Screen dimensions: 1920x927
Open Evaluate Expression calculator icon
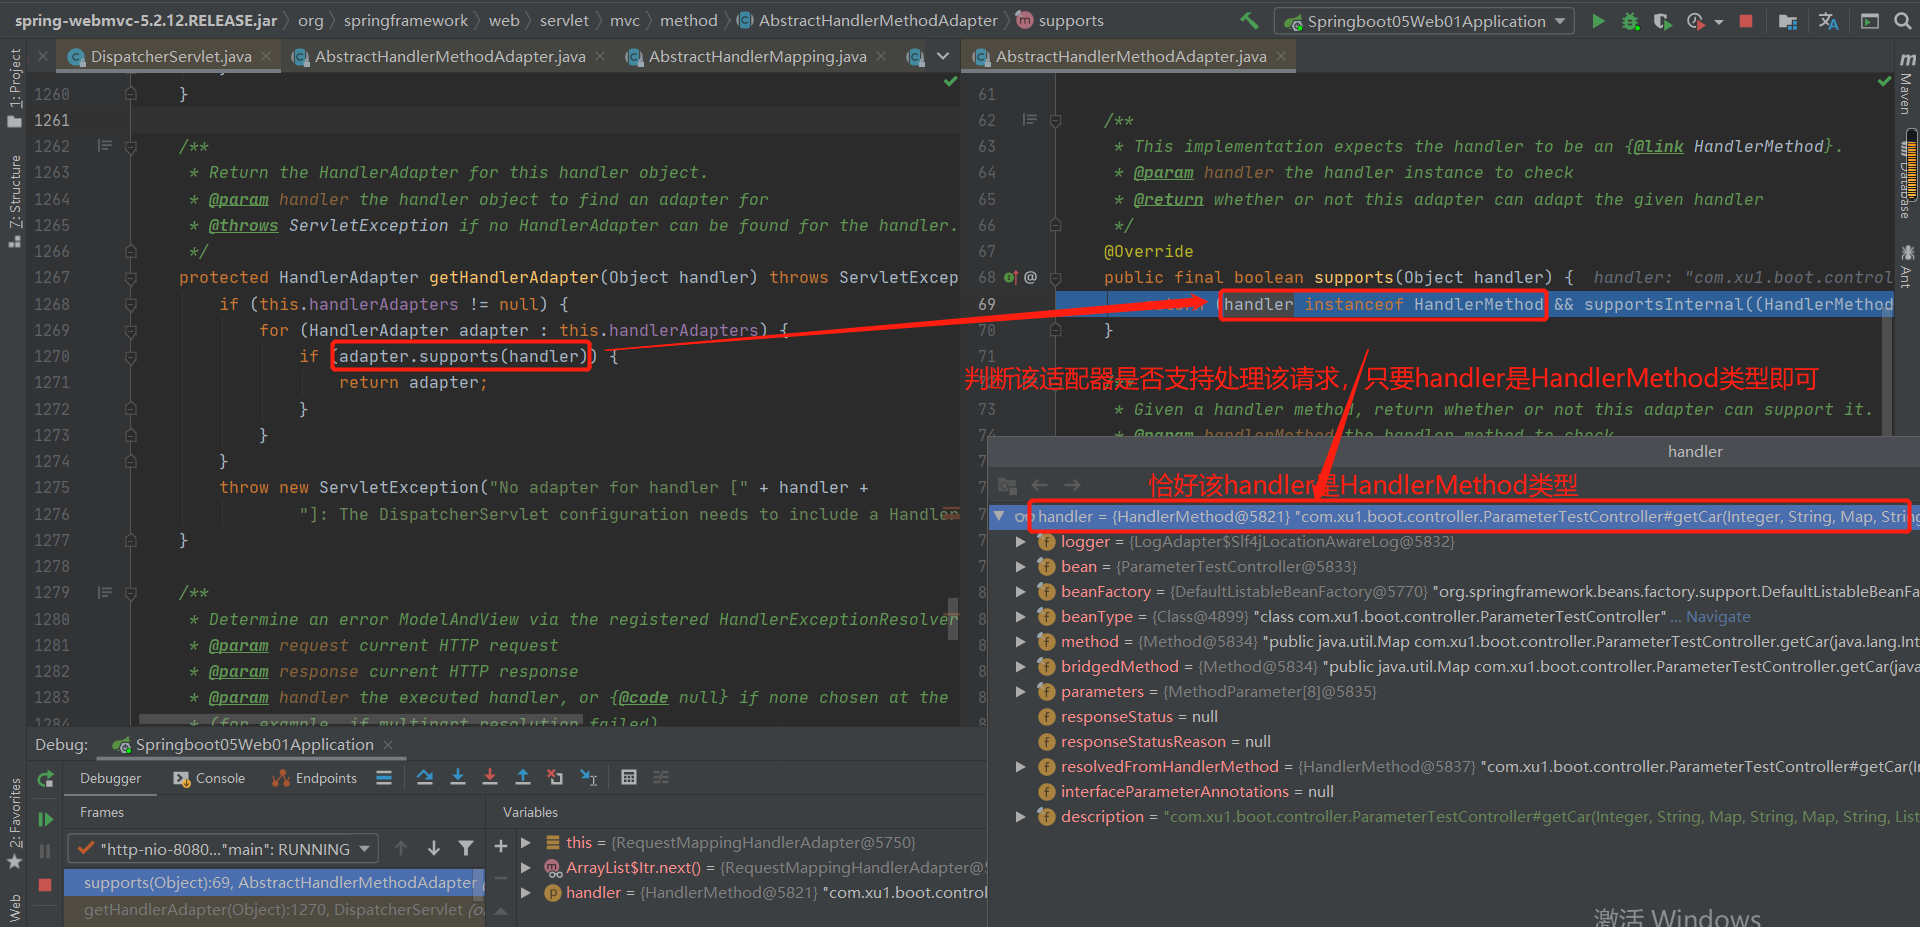[629, 777]
